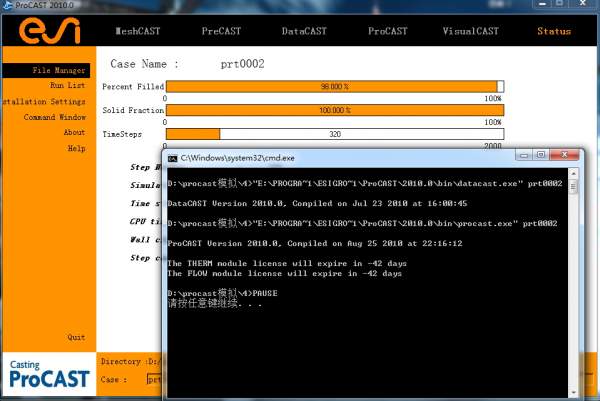Click the FLOW module license line
The width and height of the screenshot is (600, 401).
[285, 274]
